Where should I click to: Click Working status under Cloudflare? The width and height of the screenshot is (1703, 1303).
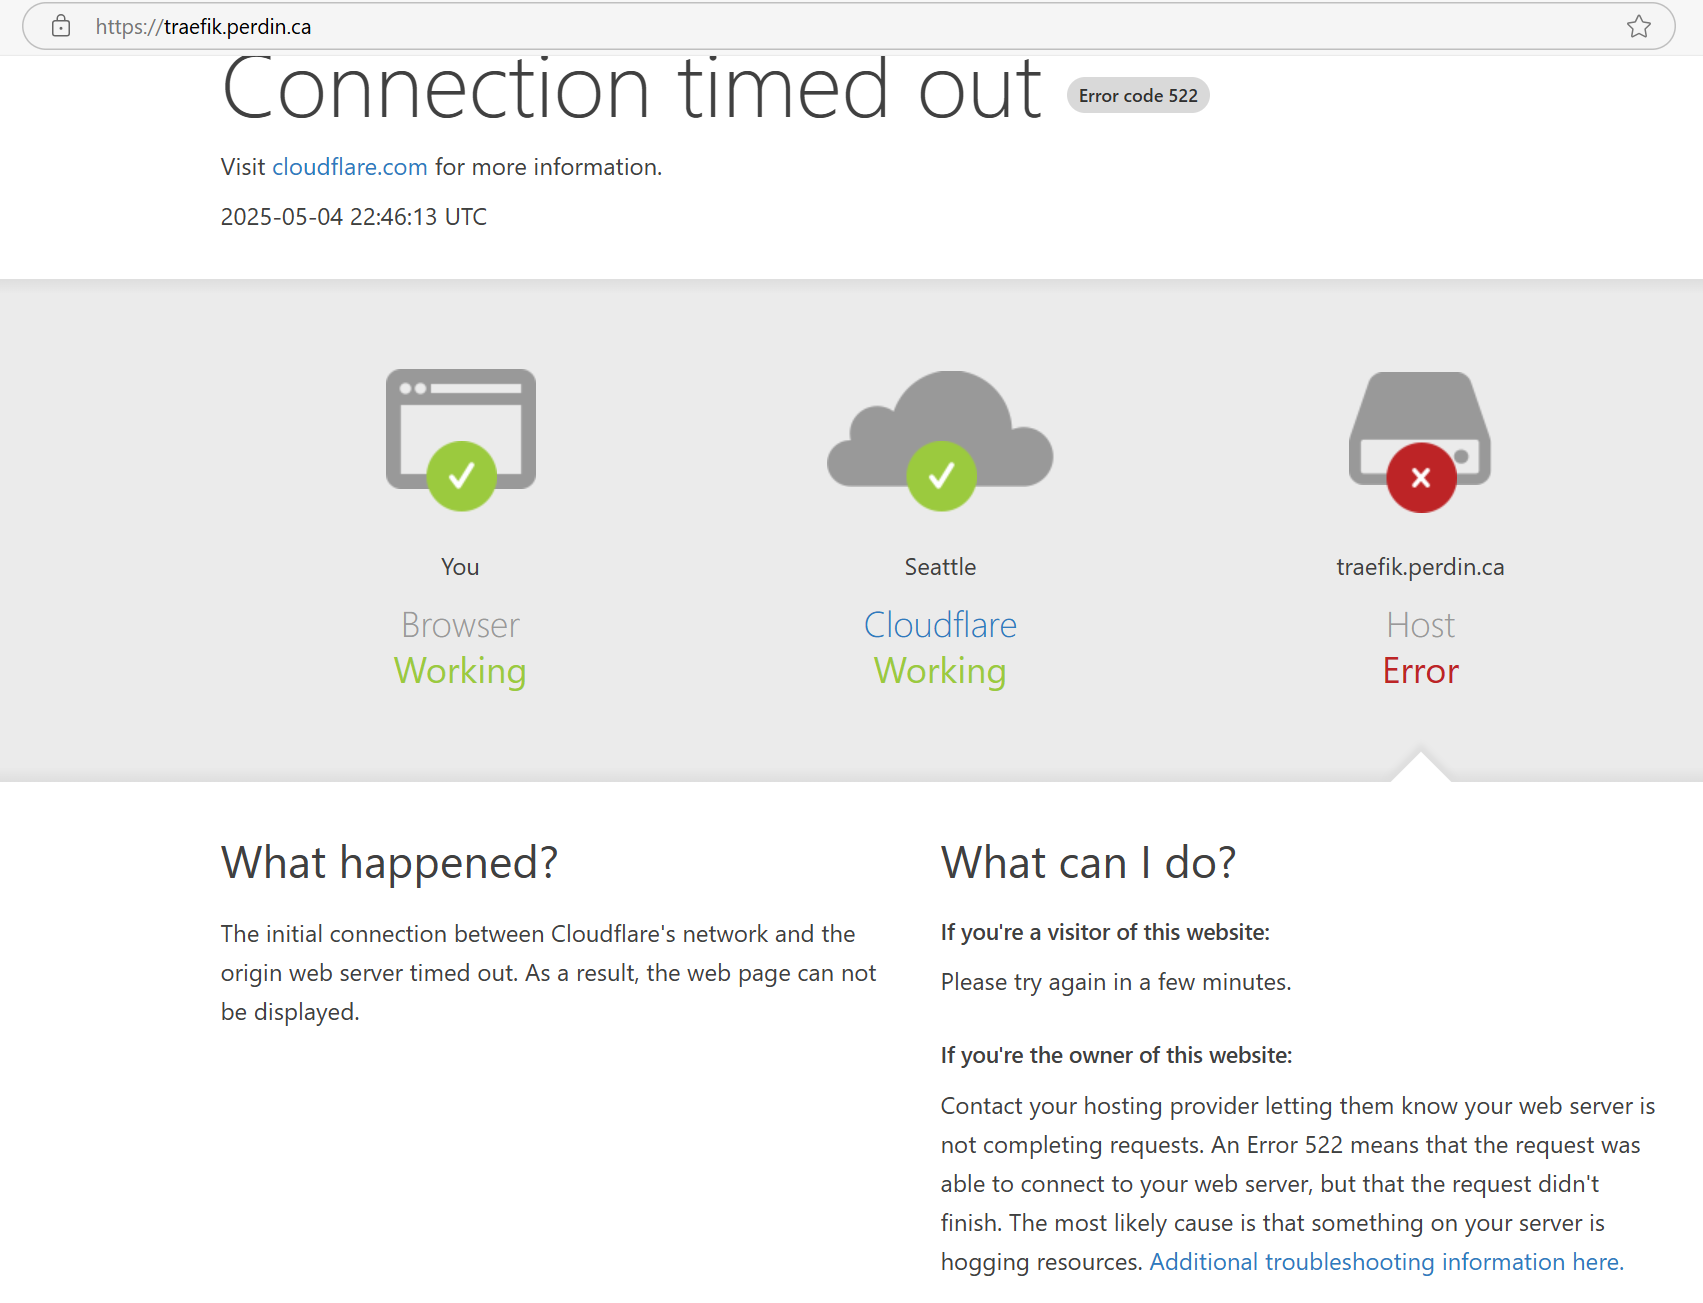point(940,671)
